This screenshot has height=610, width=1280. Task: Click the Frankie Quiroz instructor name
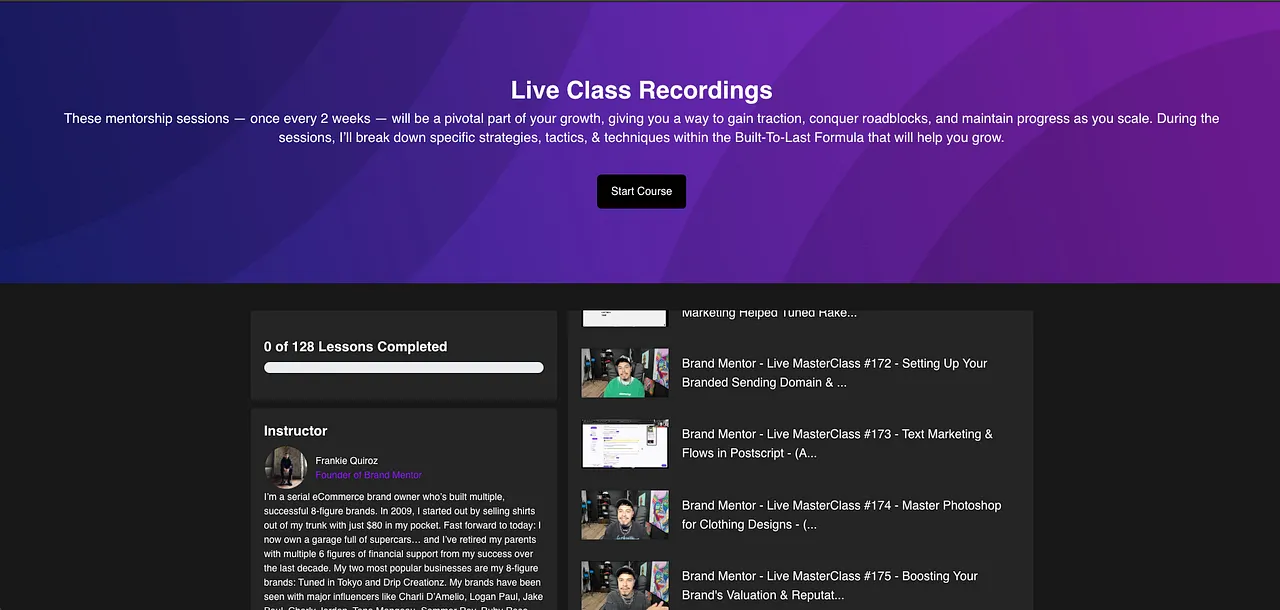point(347,461)
